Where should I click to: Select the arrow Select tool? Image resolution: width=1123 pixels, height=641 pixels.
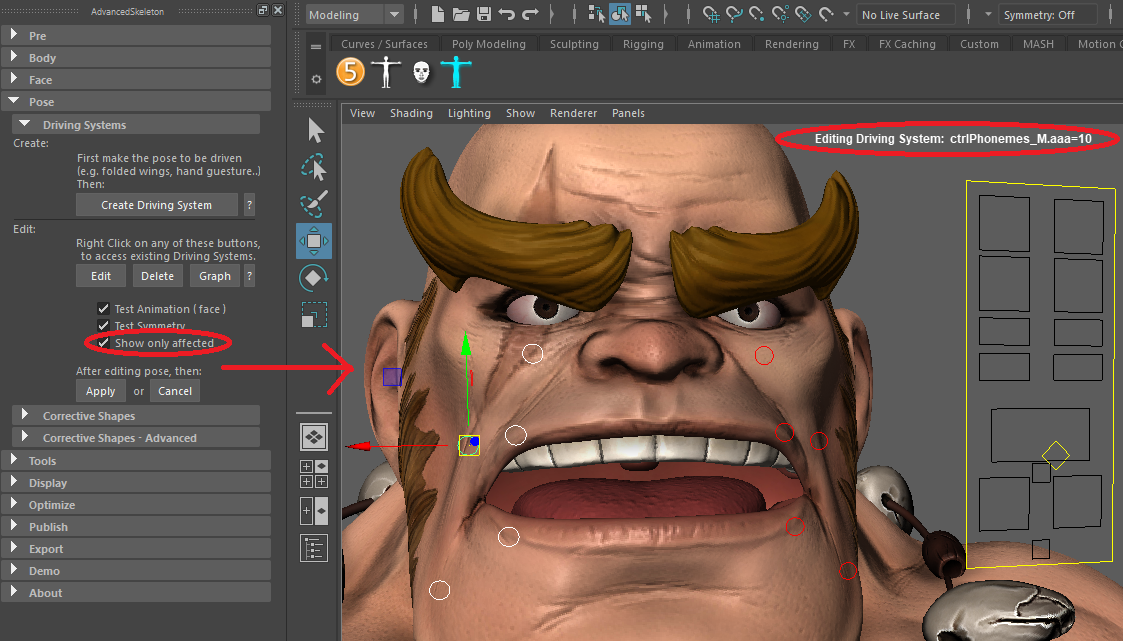316,130
